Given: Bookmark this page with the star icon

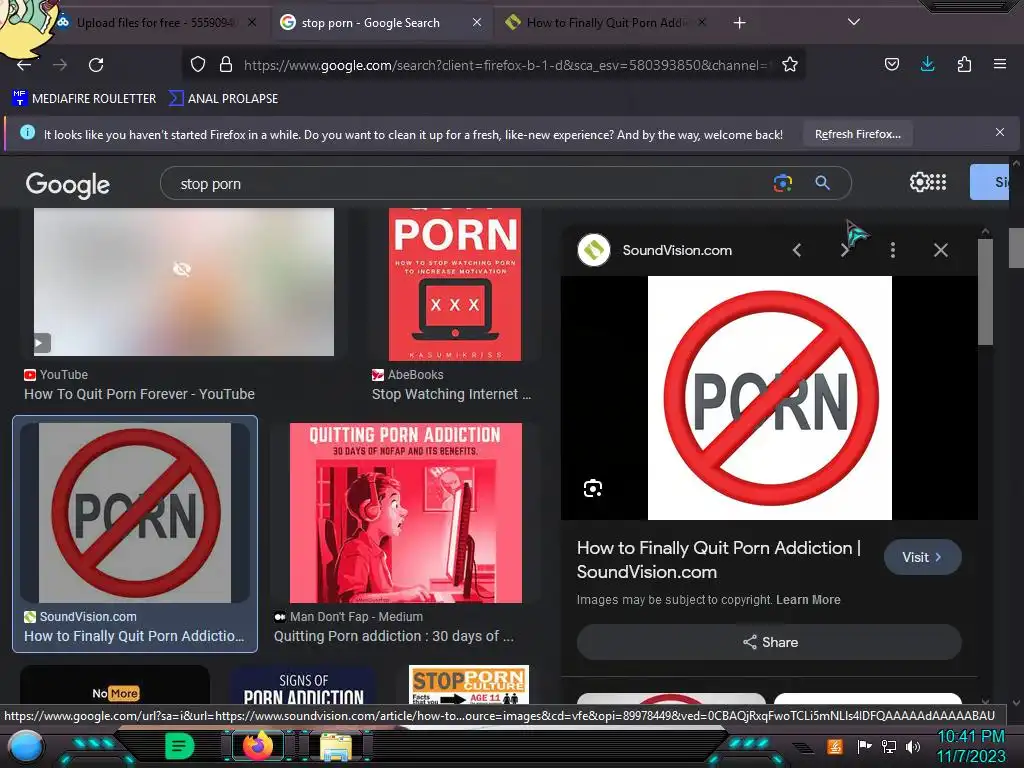Looking at the screenshot, I should [x=790, y=65].
